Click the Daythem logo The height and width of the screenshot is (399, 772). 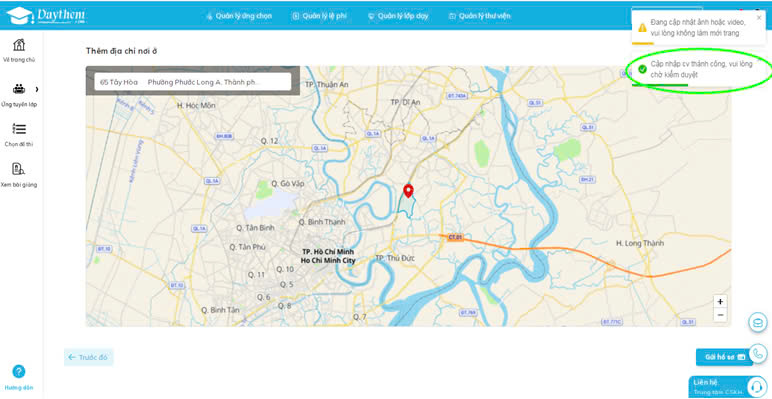[x=45, y=16]
